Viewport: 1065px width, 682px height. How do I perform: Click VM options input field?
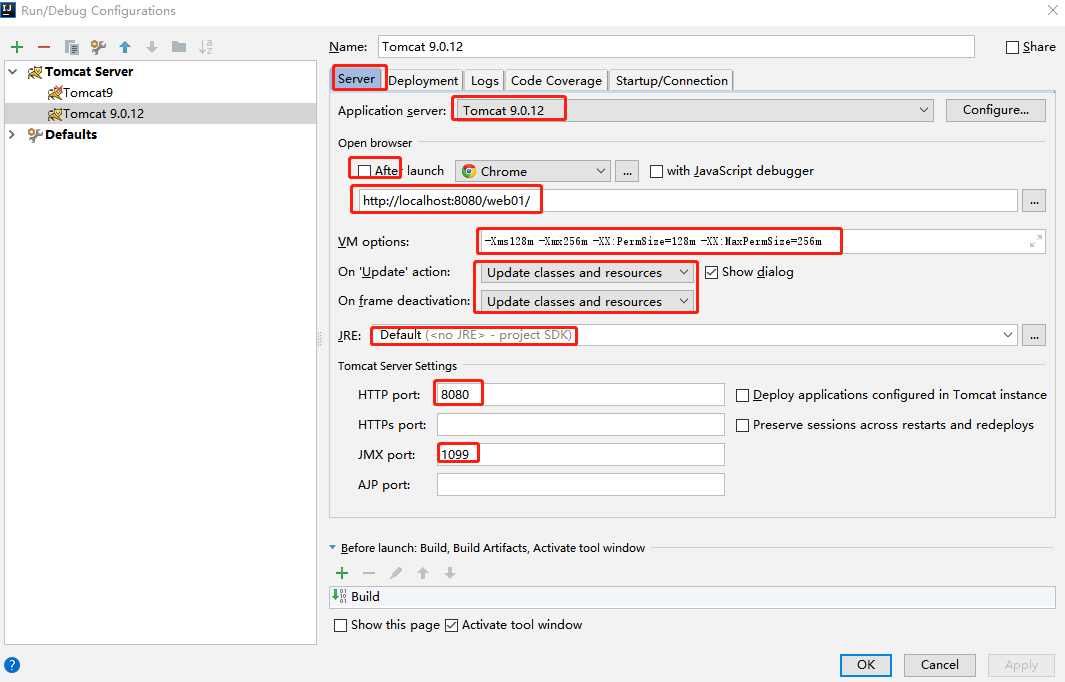pyautogui.click(x=762, y=241)
